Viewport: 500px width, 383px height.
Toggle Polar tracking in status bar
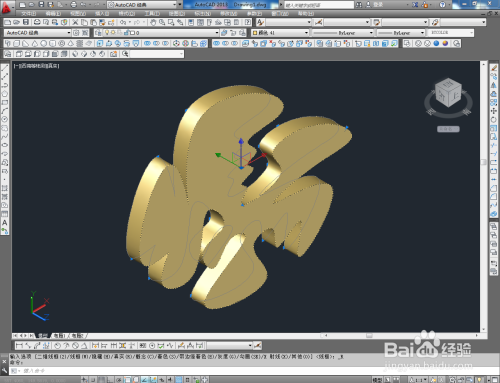[x=119, y=379]
